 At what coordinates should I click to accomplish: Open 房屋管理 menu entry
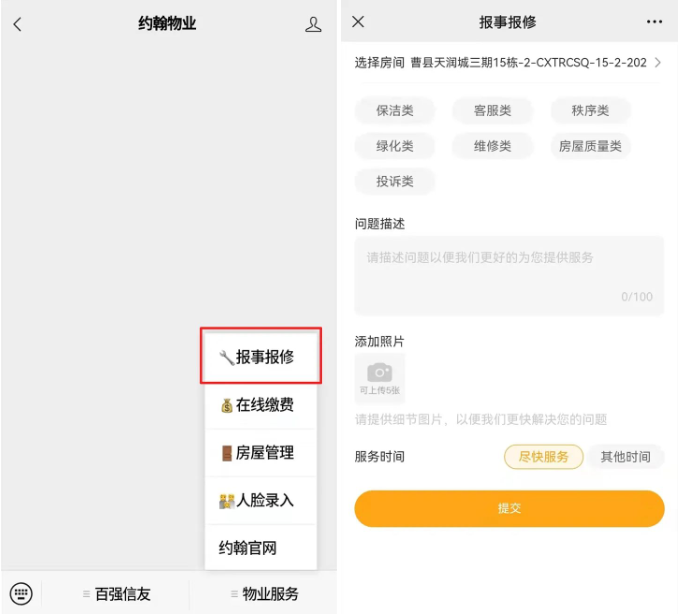coord(261,452)
